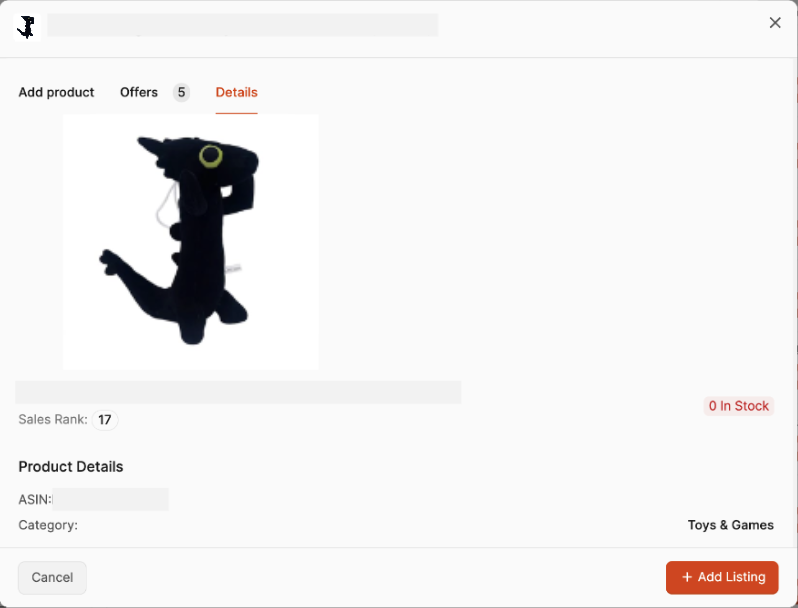Click the blurred ASIN value field

[110, 499]
